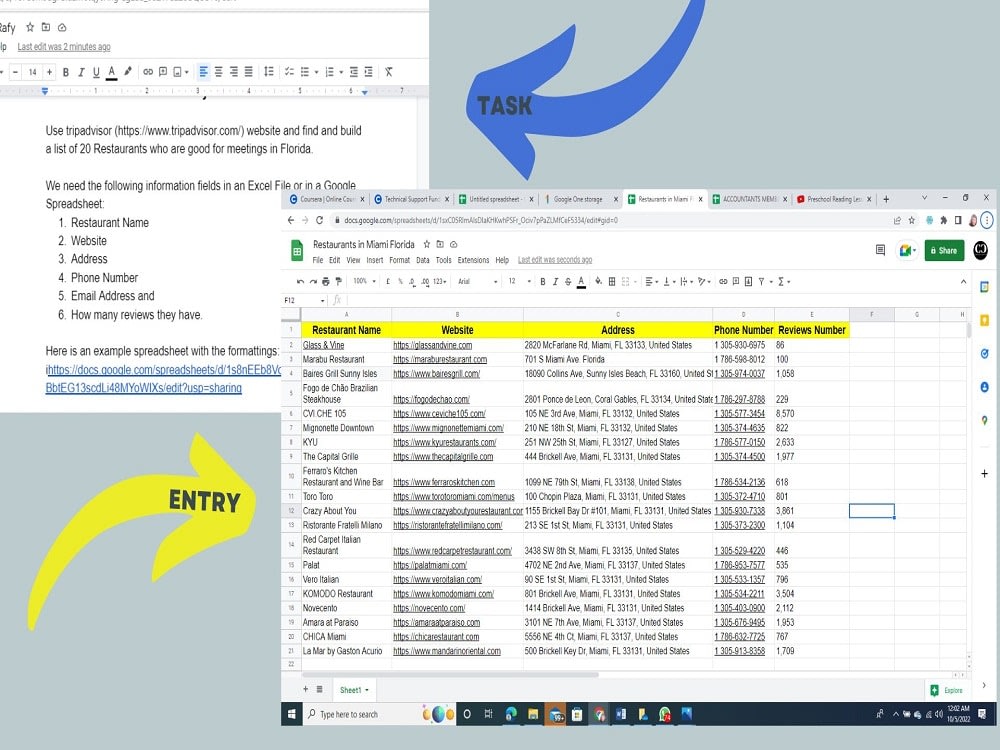Open 'Last edit was 2 minutes ago' in Docs

pyautogui.click(x=64, y=47)
